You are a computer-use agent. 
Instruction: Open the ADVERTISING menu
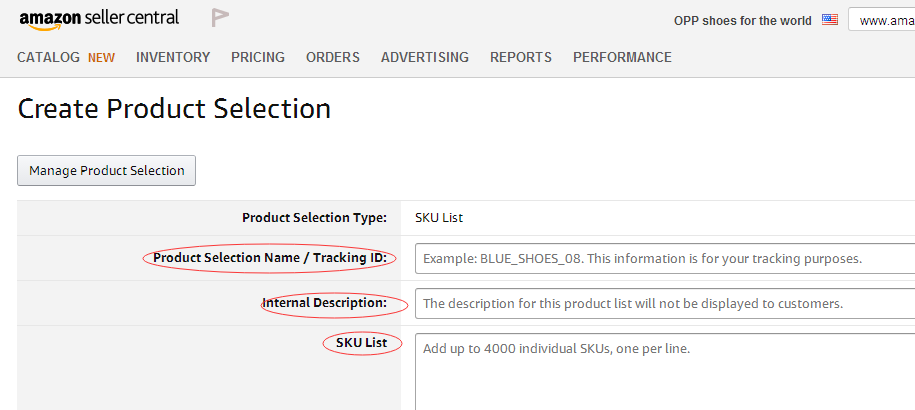pyautogui.click(x=425, y=57)
